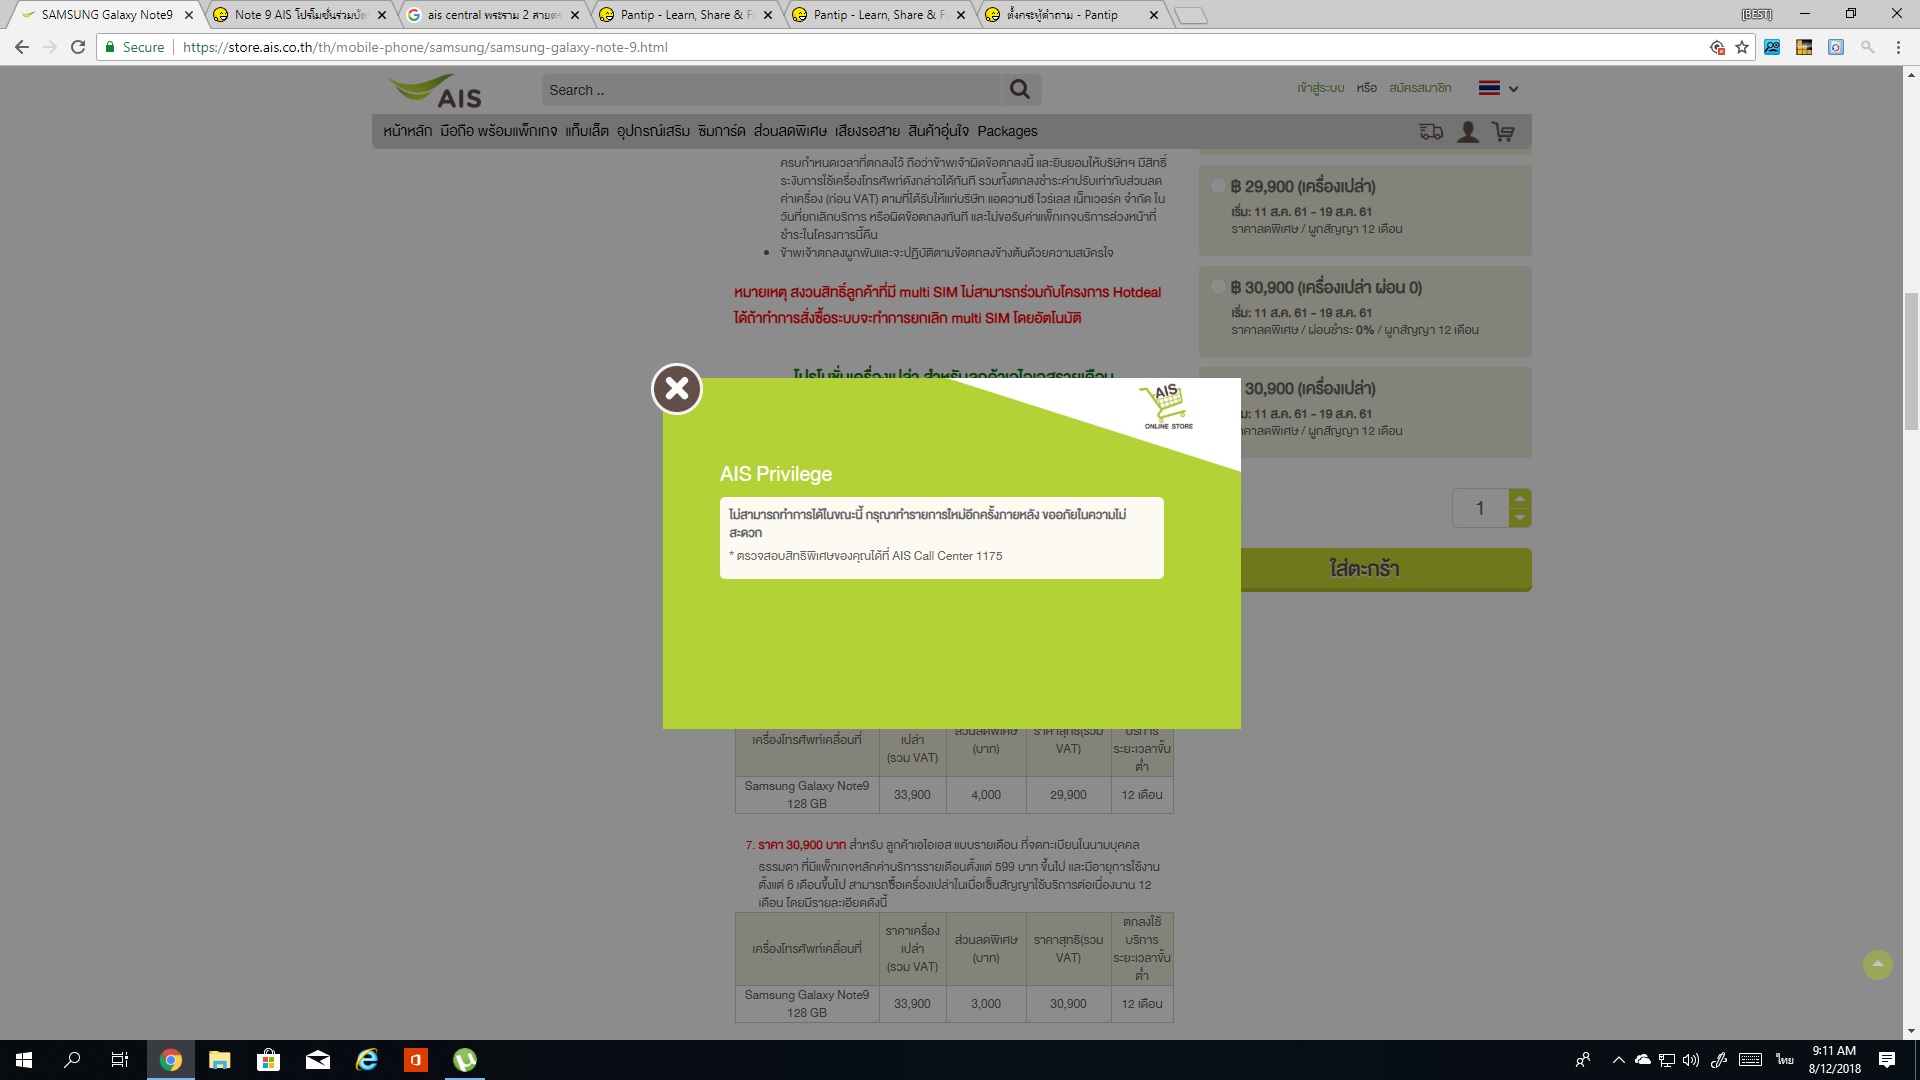Viewport: 1920px width, 1080px height.
Task: Click the scroll-to-top round button
Action: [1877, 965]
